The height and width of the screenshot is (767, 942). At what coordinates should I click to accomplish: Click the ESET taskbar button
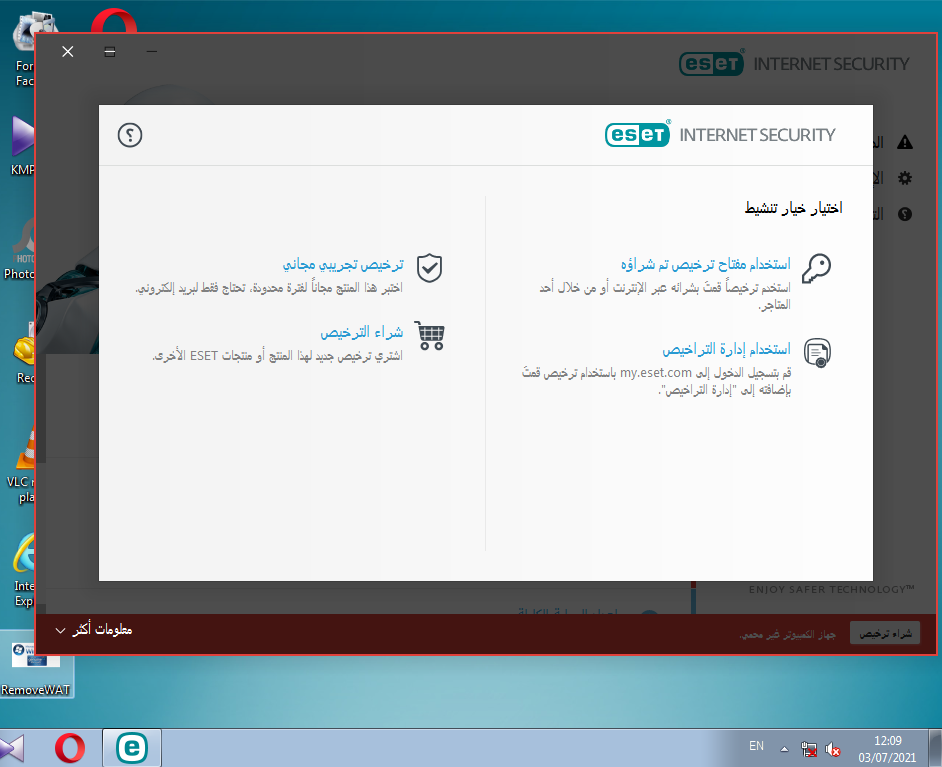(132, 748)
